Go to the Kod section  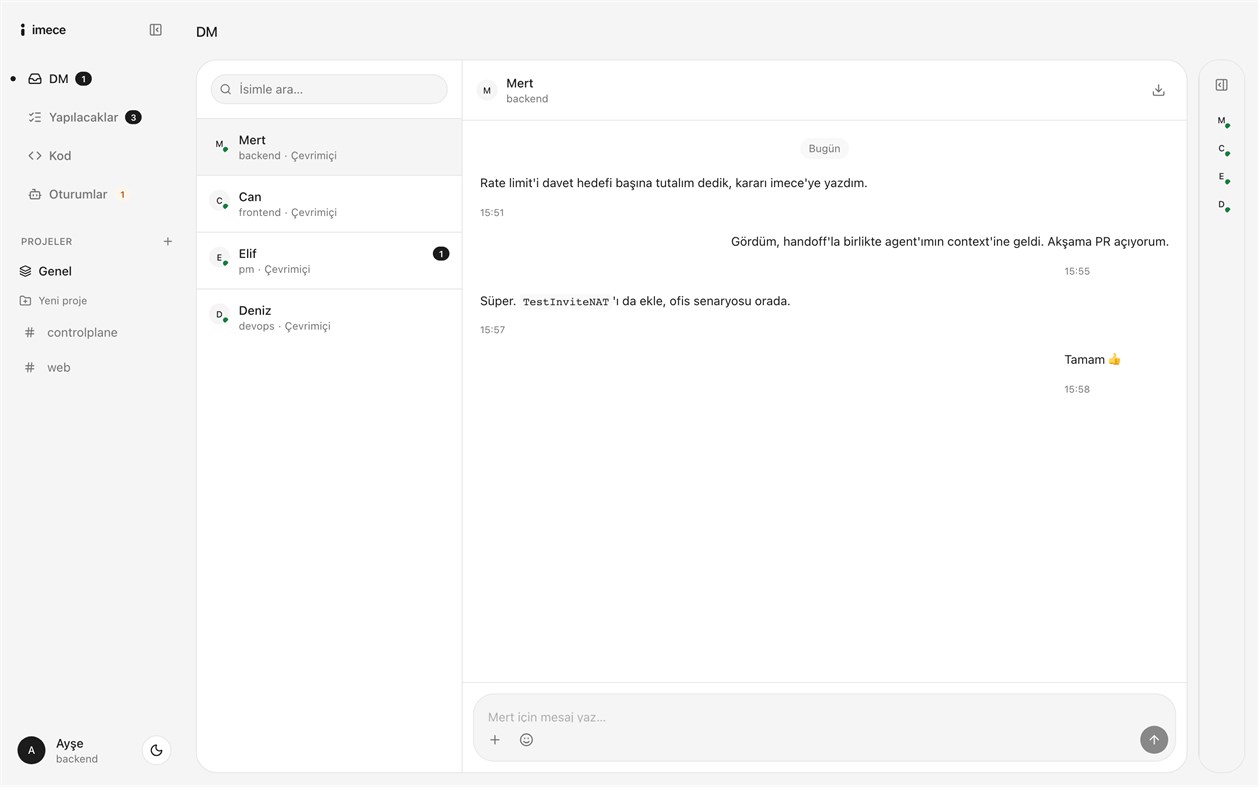coord(50,156)
